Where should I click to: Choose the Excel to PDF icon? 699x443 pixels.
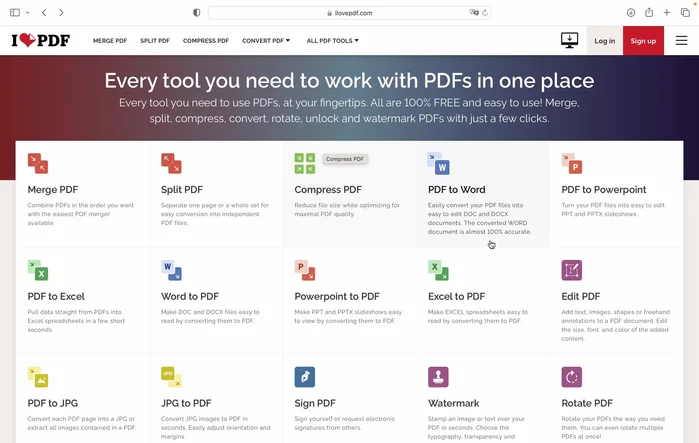(x=439, y=270)
